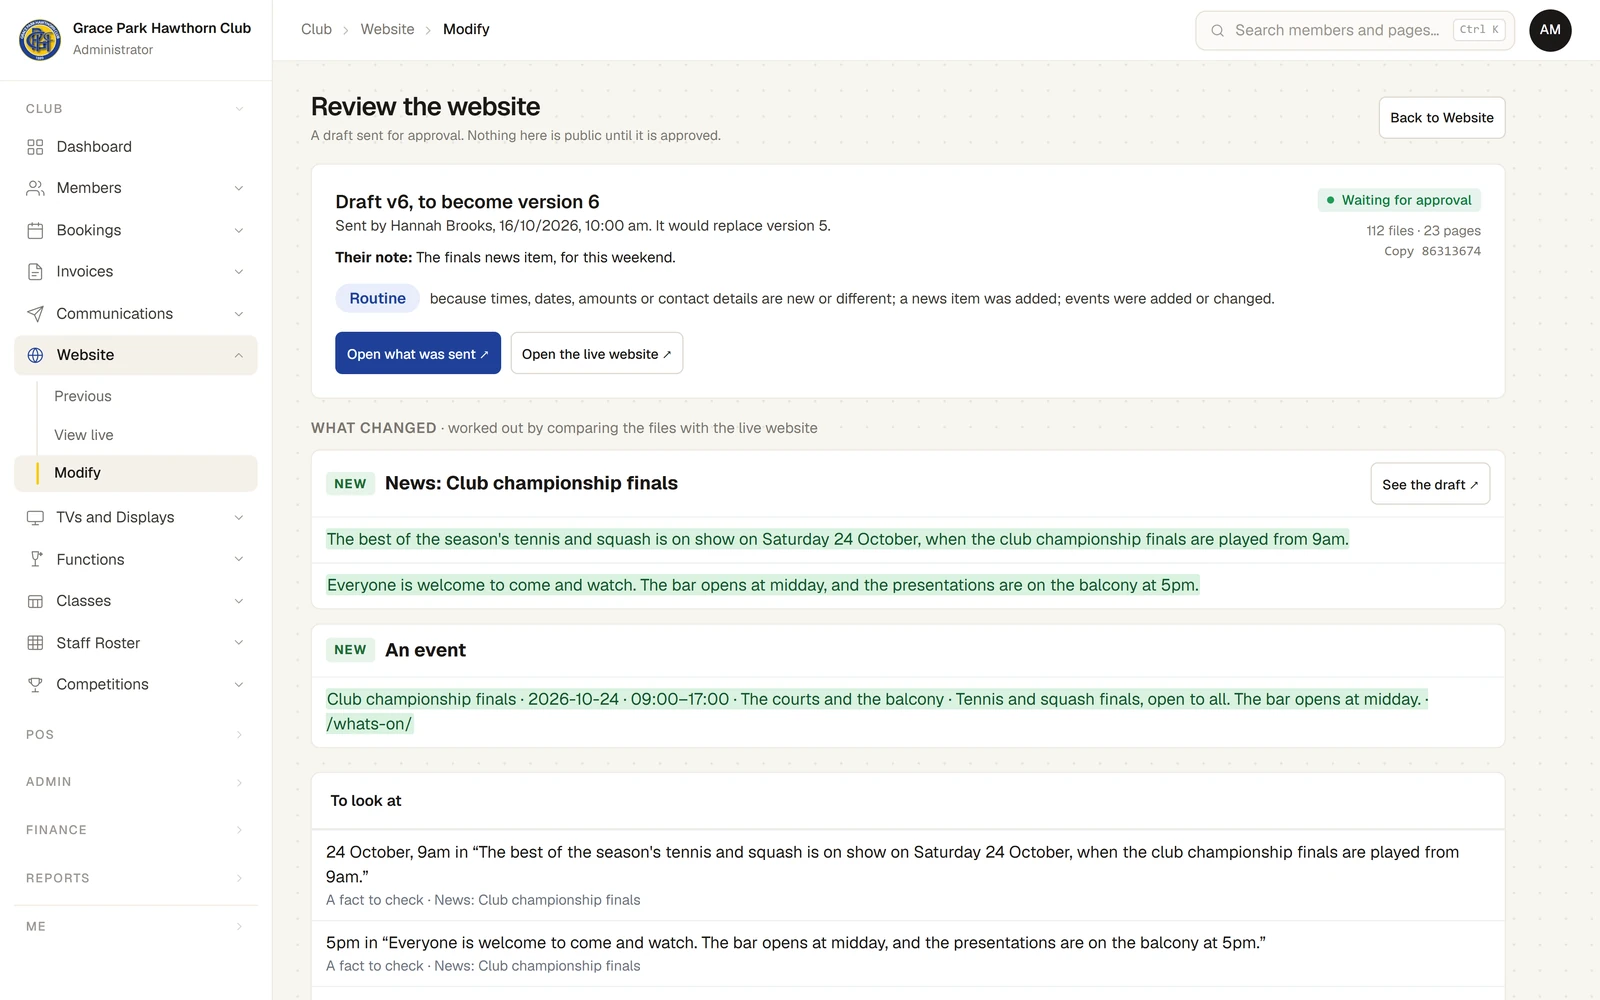Expand the Members submenu chevron
This screenshot has height=1000, width=1600.
[x=239, y=188]
